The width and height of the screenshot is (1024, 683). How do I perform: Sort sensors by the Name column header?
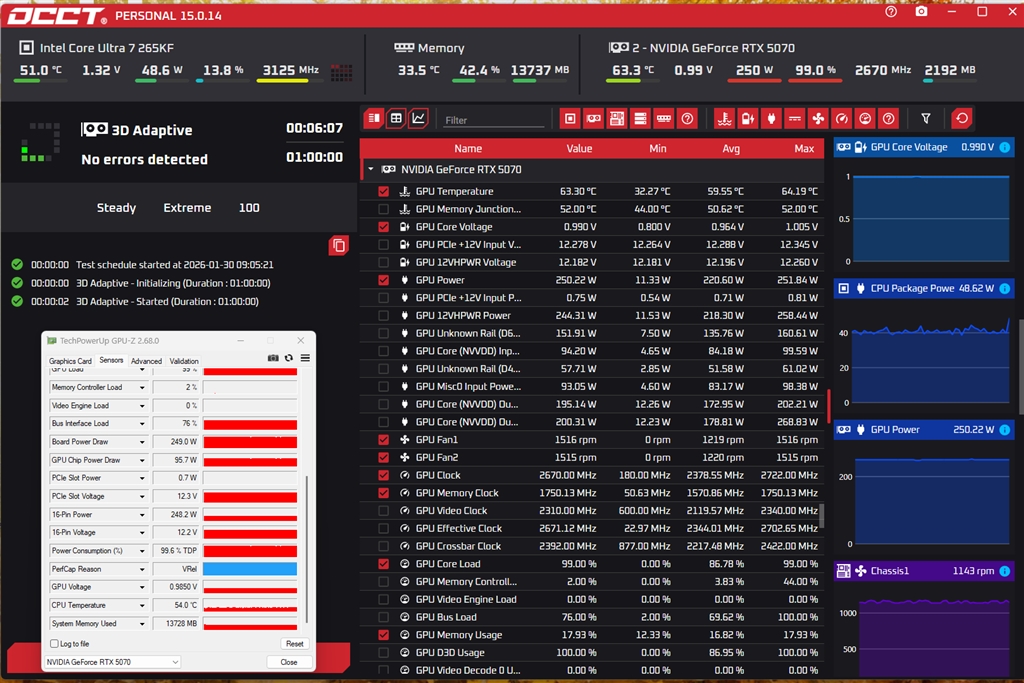click(x=468, y=149)
